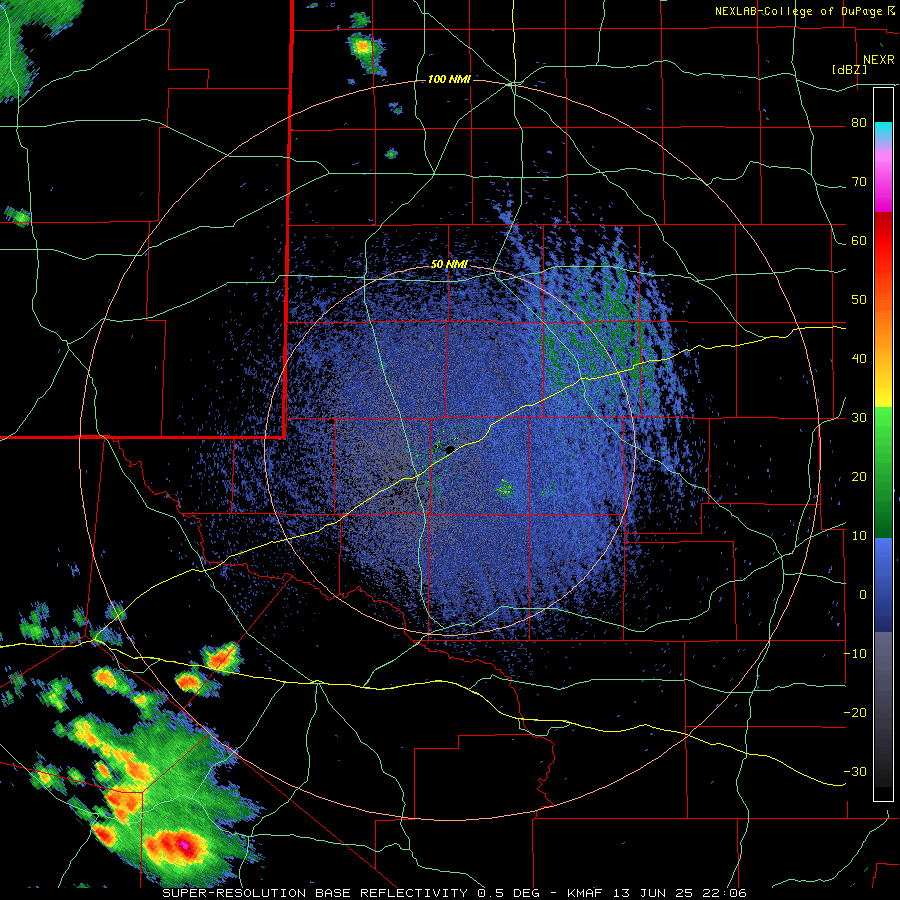Viewport: 900px width, 900px height.
Task: Click the 30 value on dBZ scale
Action: 859,418
